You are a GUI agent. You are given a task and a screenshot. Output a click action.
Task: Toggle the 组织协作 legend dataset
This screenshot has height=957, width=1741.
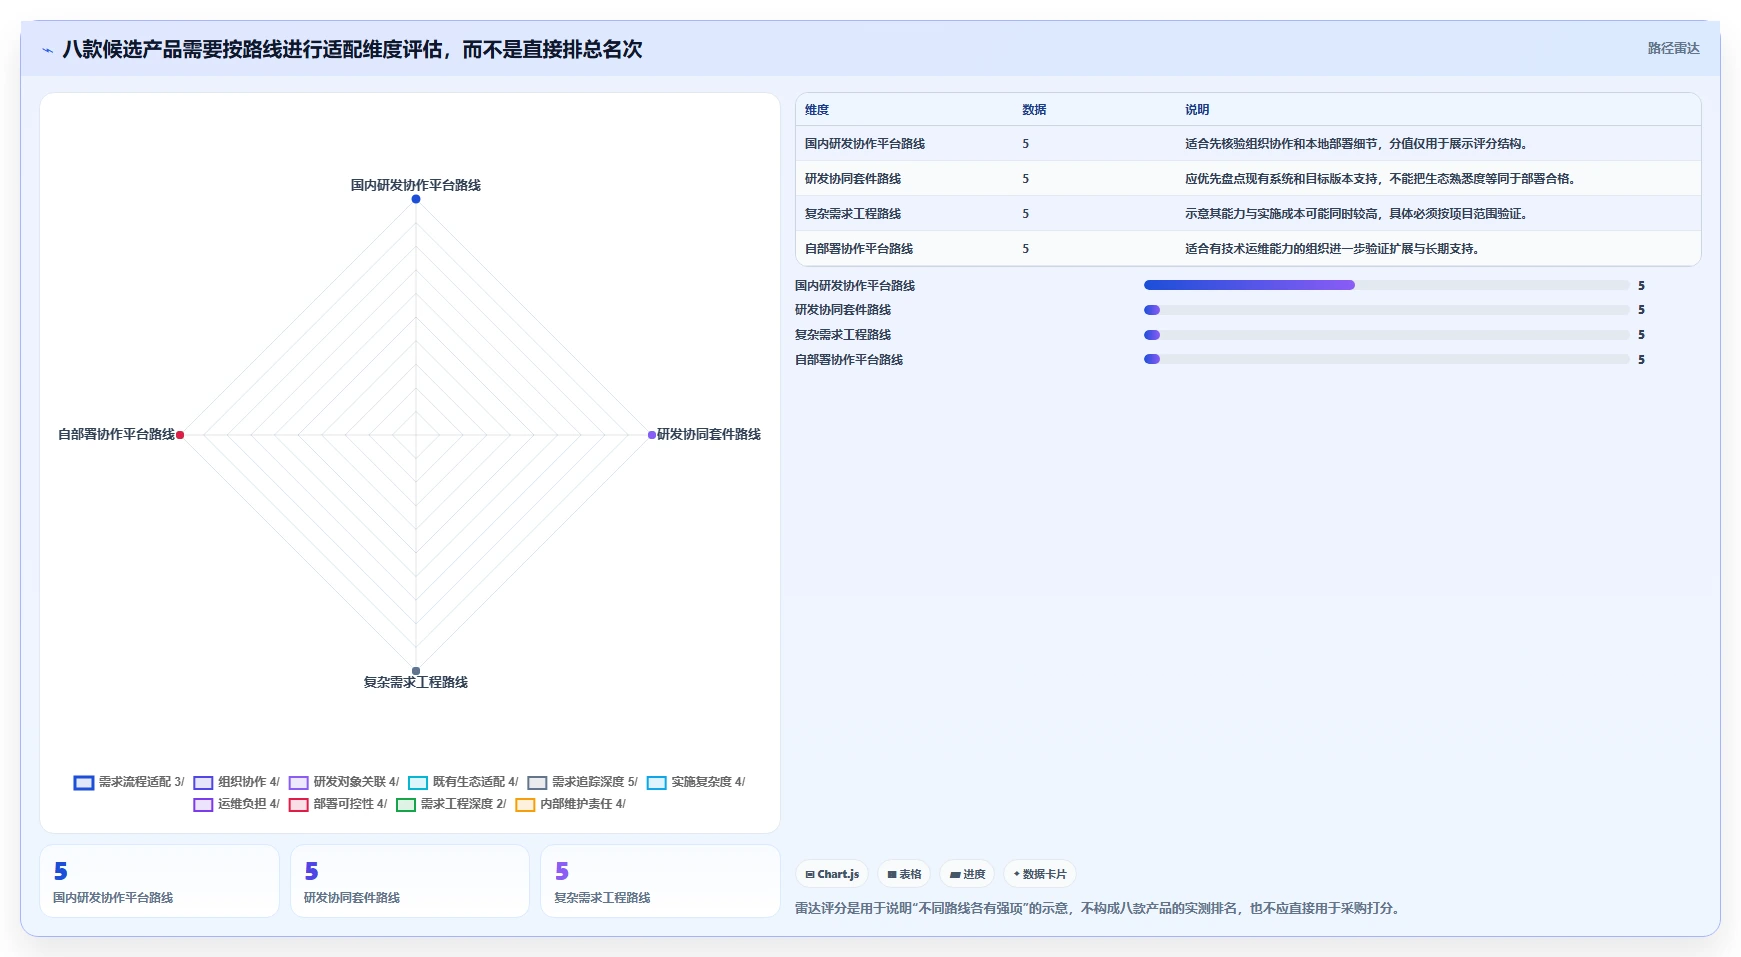coord(237,782)
